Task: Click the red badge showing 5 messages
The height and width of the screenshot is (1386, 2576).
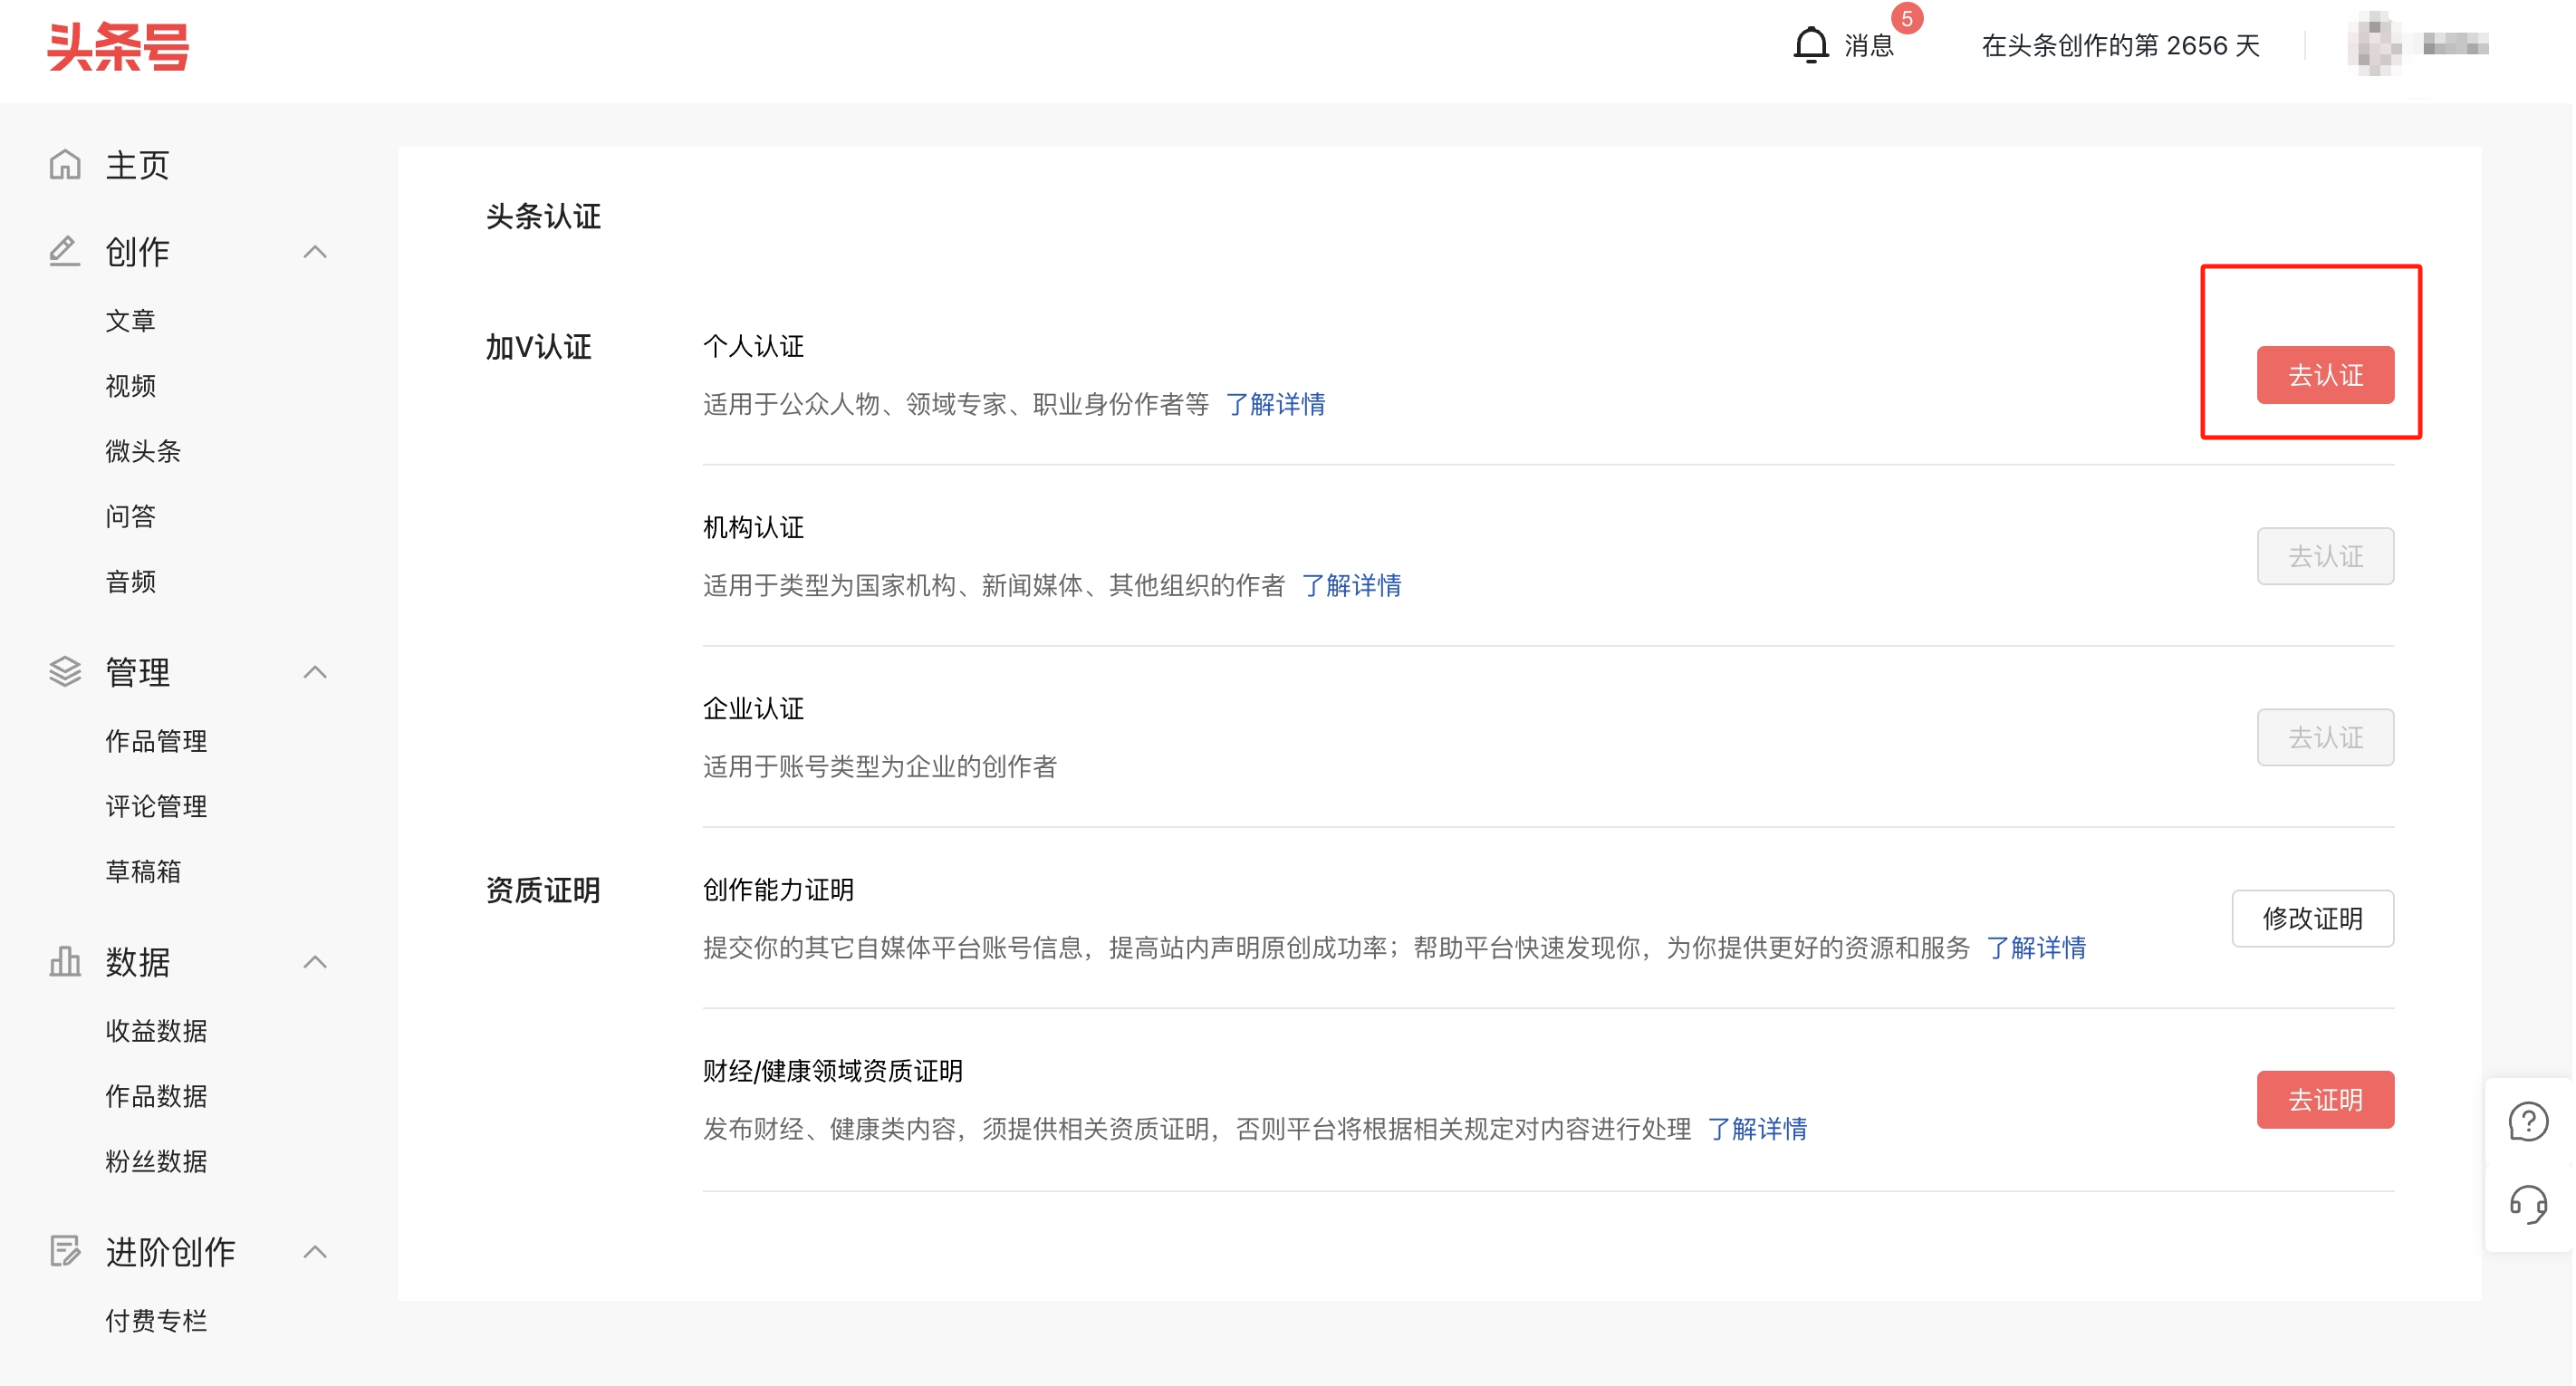Action: [x=1907, y=19]
